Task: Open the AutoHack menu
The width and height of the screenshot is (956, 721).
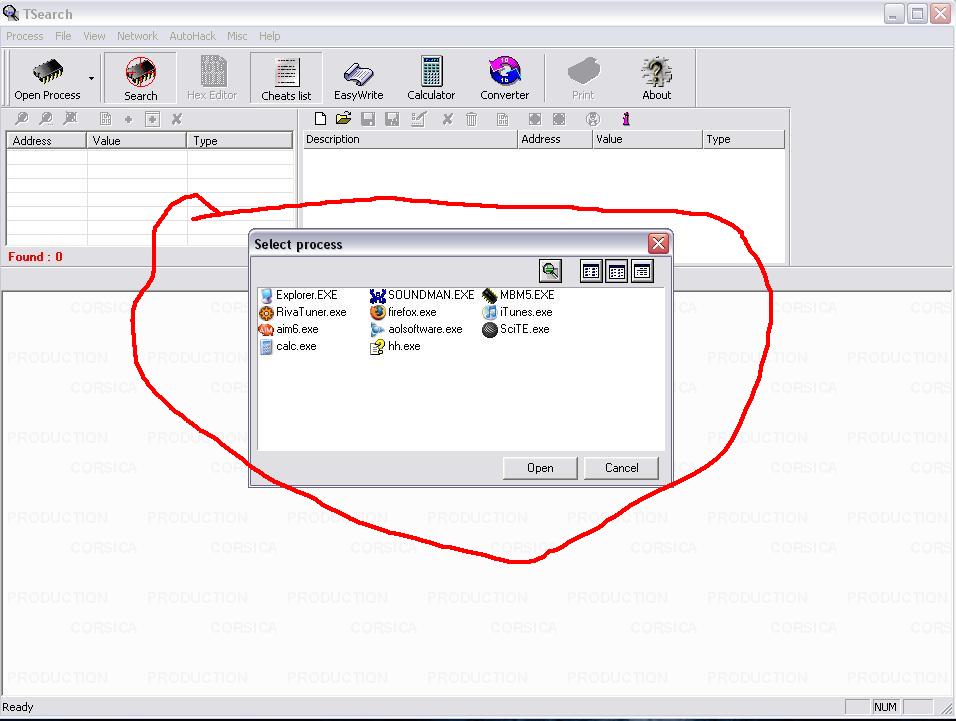Action: click(x=192, y=36)
